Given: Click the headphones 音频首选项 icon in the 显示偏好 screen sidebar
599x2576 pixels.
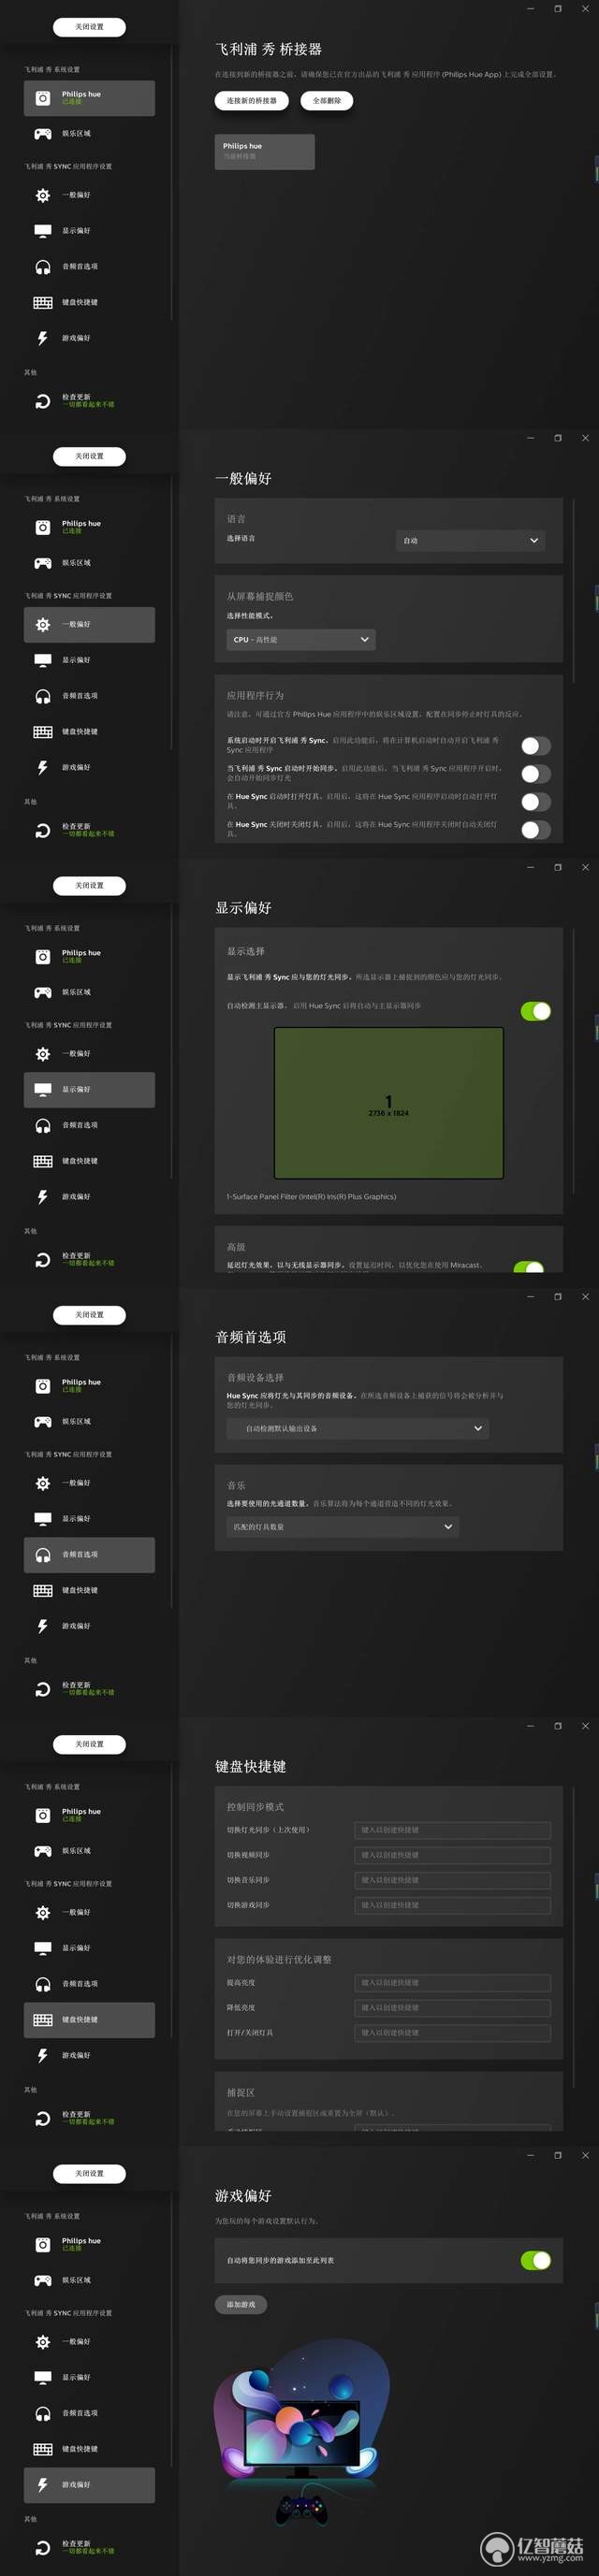Looking at the screenshot, I should point(43,1126).
